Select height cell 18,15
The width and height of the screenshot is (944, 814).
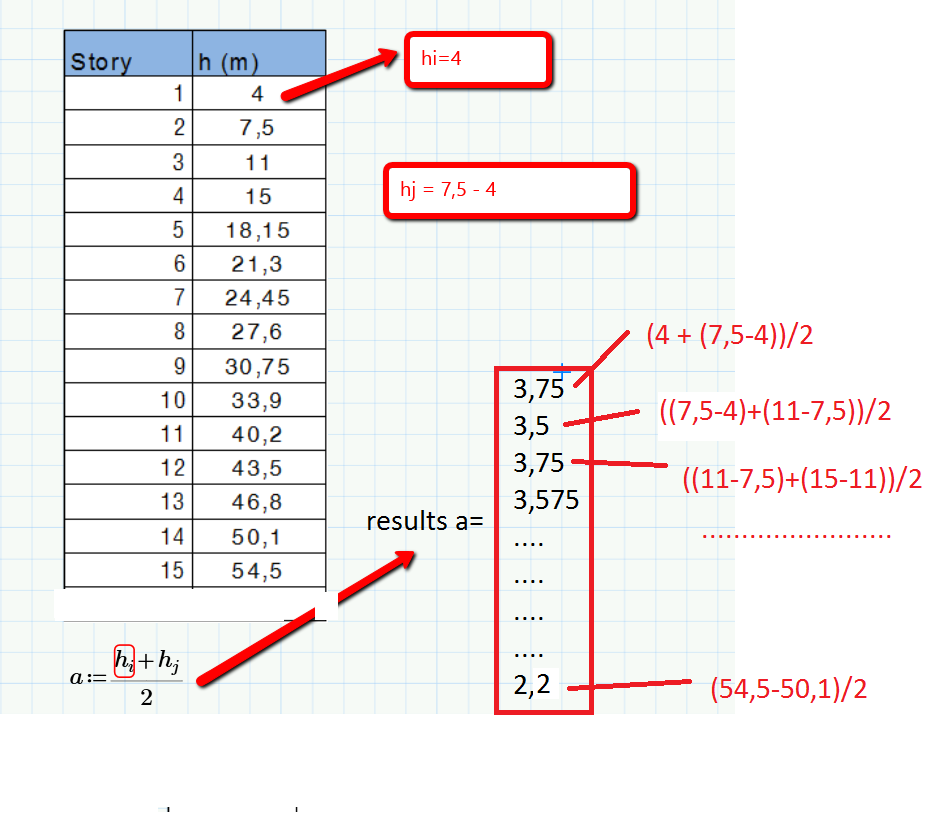pos(259,229)
